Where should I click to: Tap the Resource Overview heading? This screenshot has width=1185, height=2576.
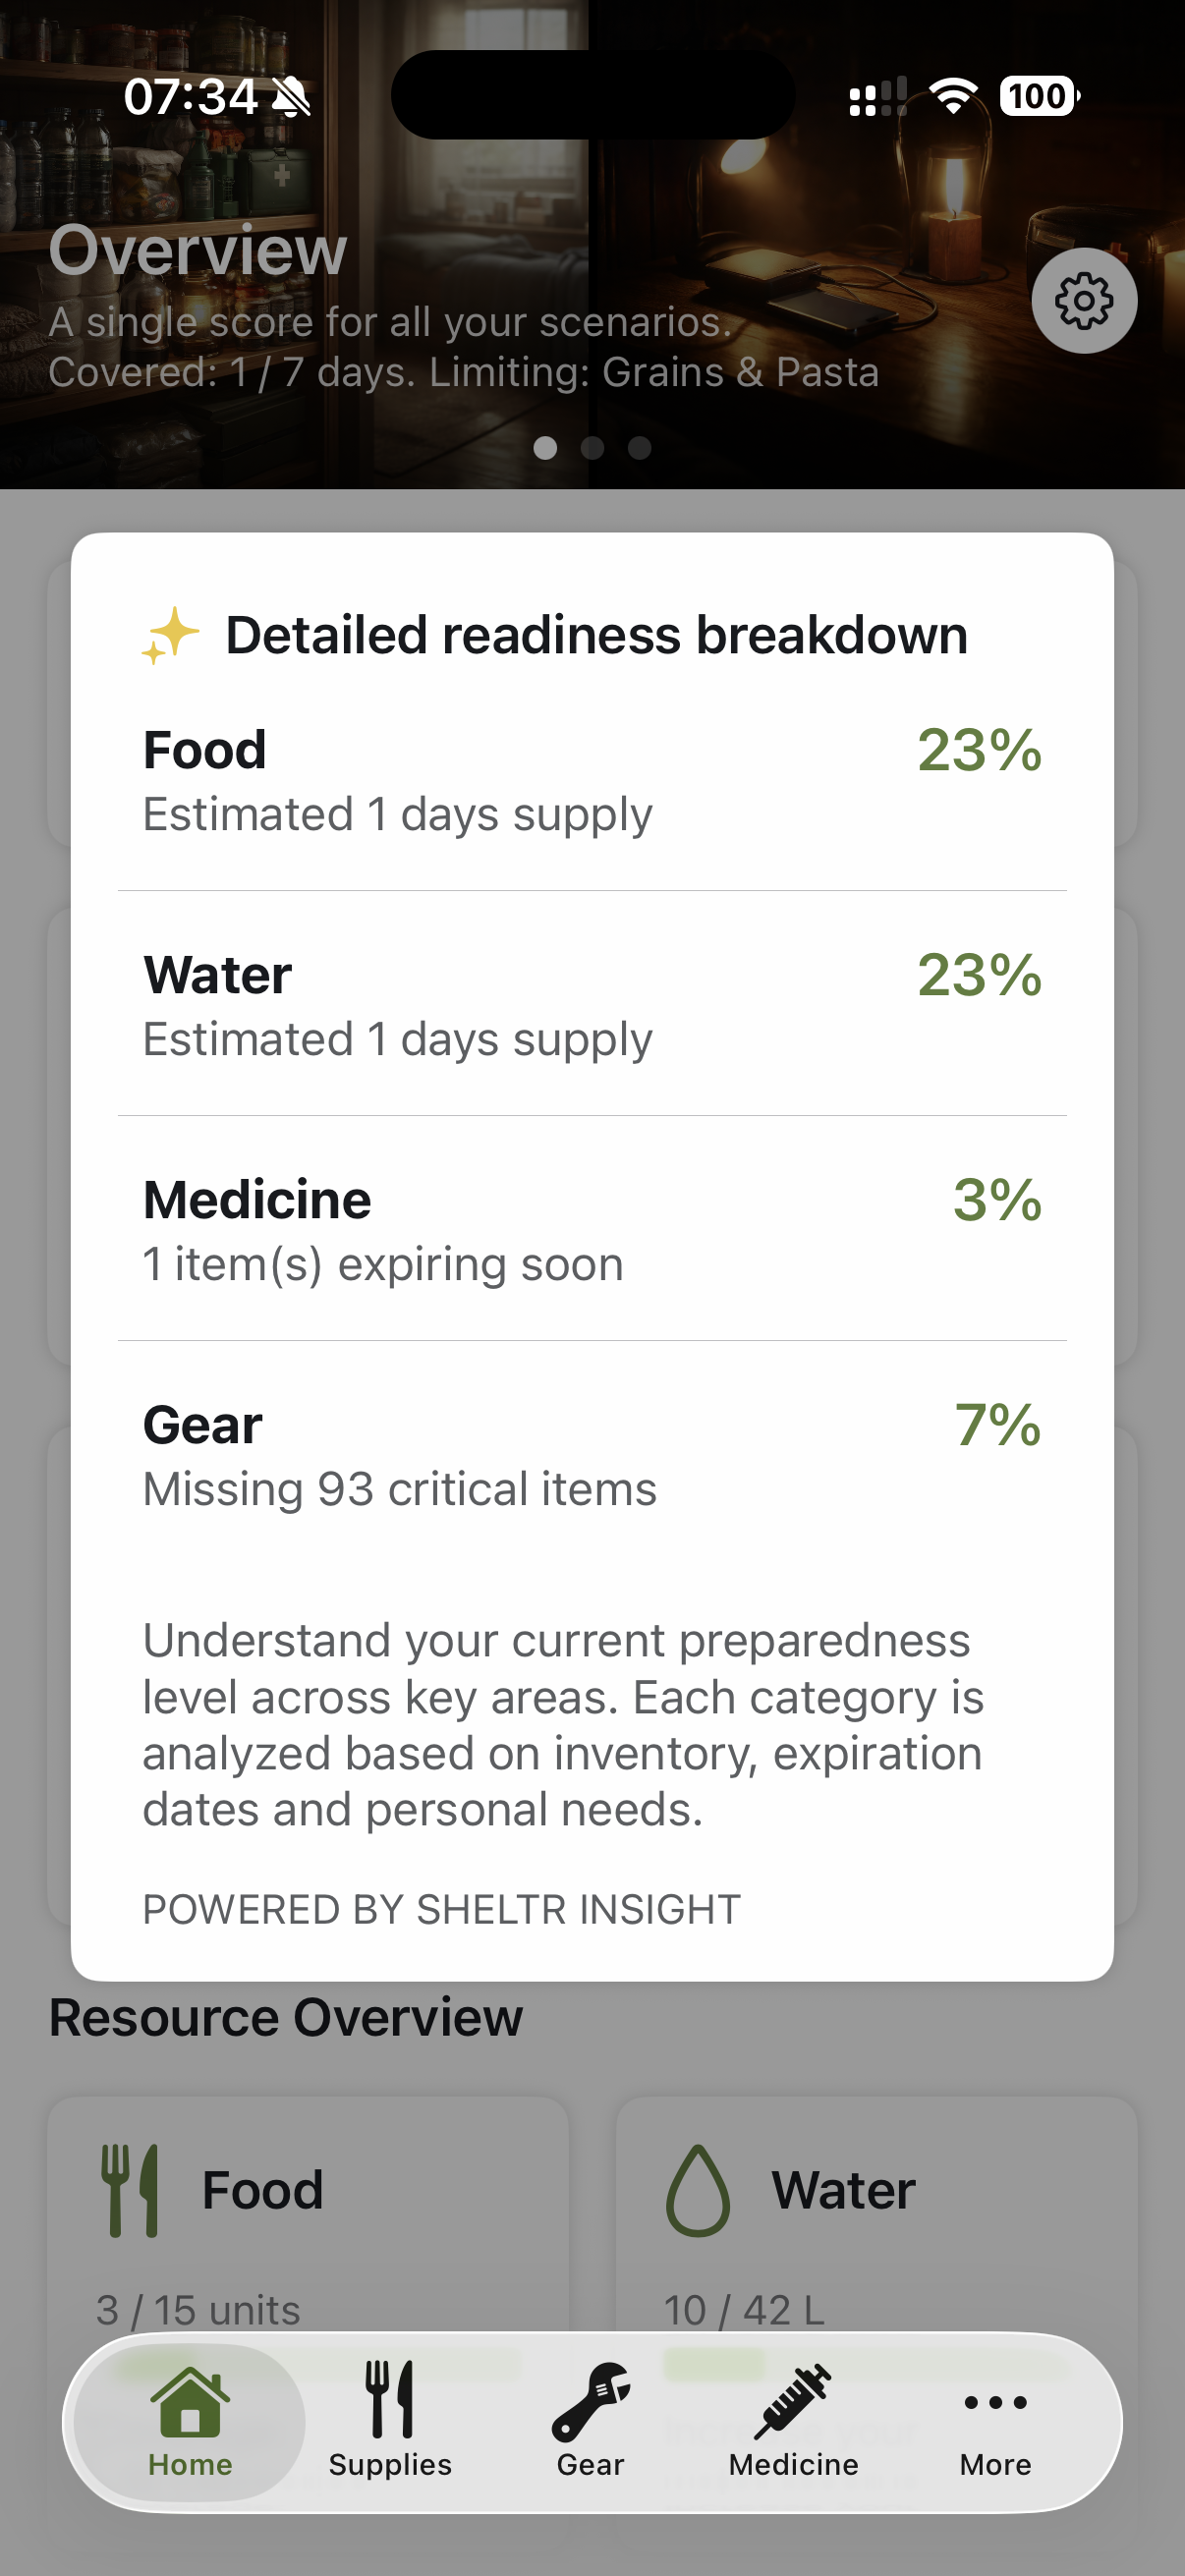pyautogui.click(x=286, y=2018)
